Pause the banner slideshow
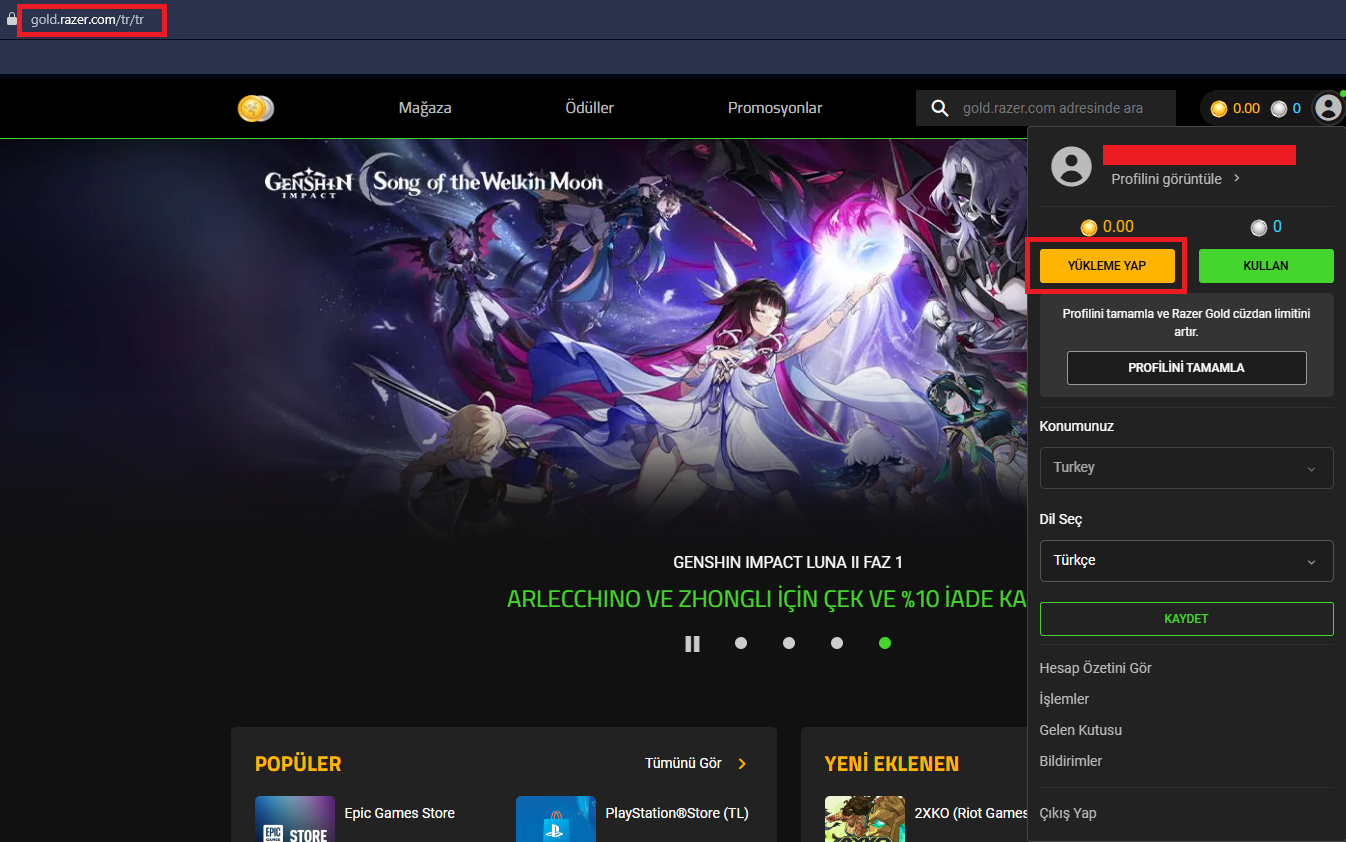This screenshot has height=842, width=1346. click(x=692, y=643)
